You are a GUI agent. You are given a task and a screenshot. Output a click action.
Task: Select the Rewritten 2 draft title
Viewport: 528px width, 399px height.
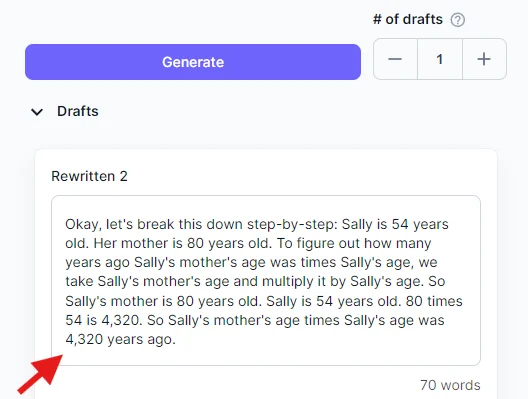coord(89,176)
